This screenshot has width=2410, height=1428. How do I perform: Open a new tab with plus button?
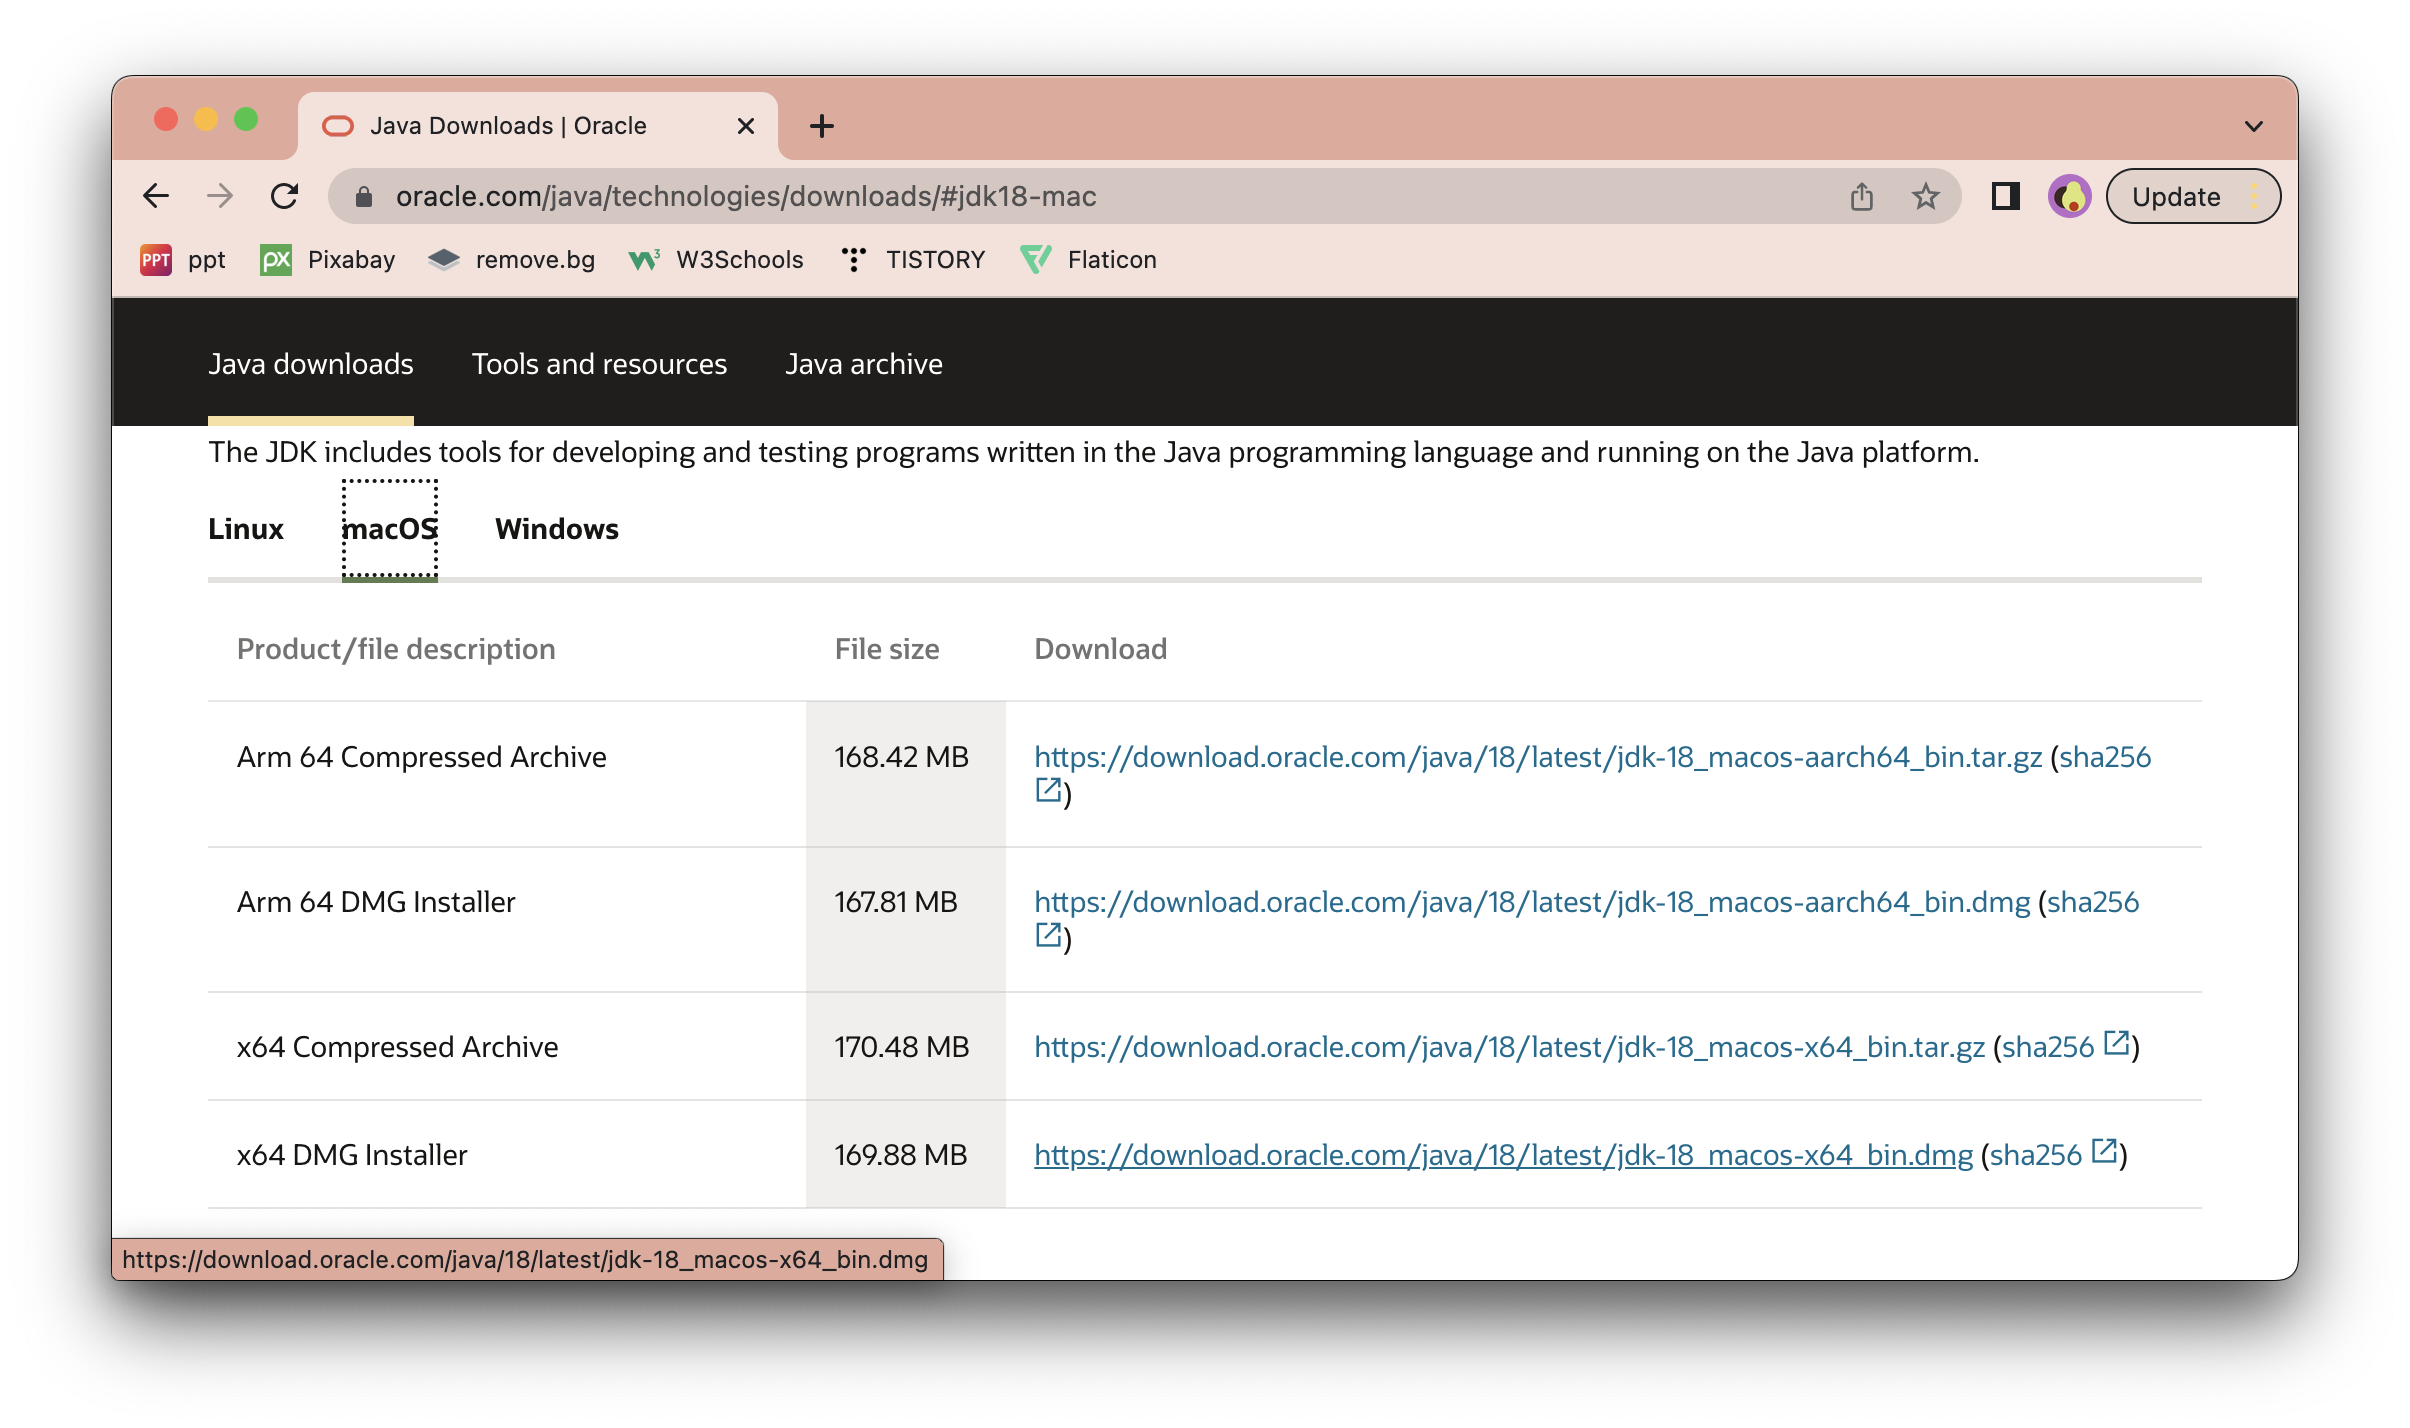click(x=821, y=126)
